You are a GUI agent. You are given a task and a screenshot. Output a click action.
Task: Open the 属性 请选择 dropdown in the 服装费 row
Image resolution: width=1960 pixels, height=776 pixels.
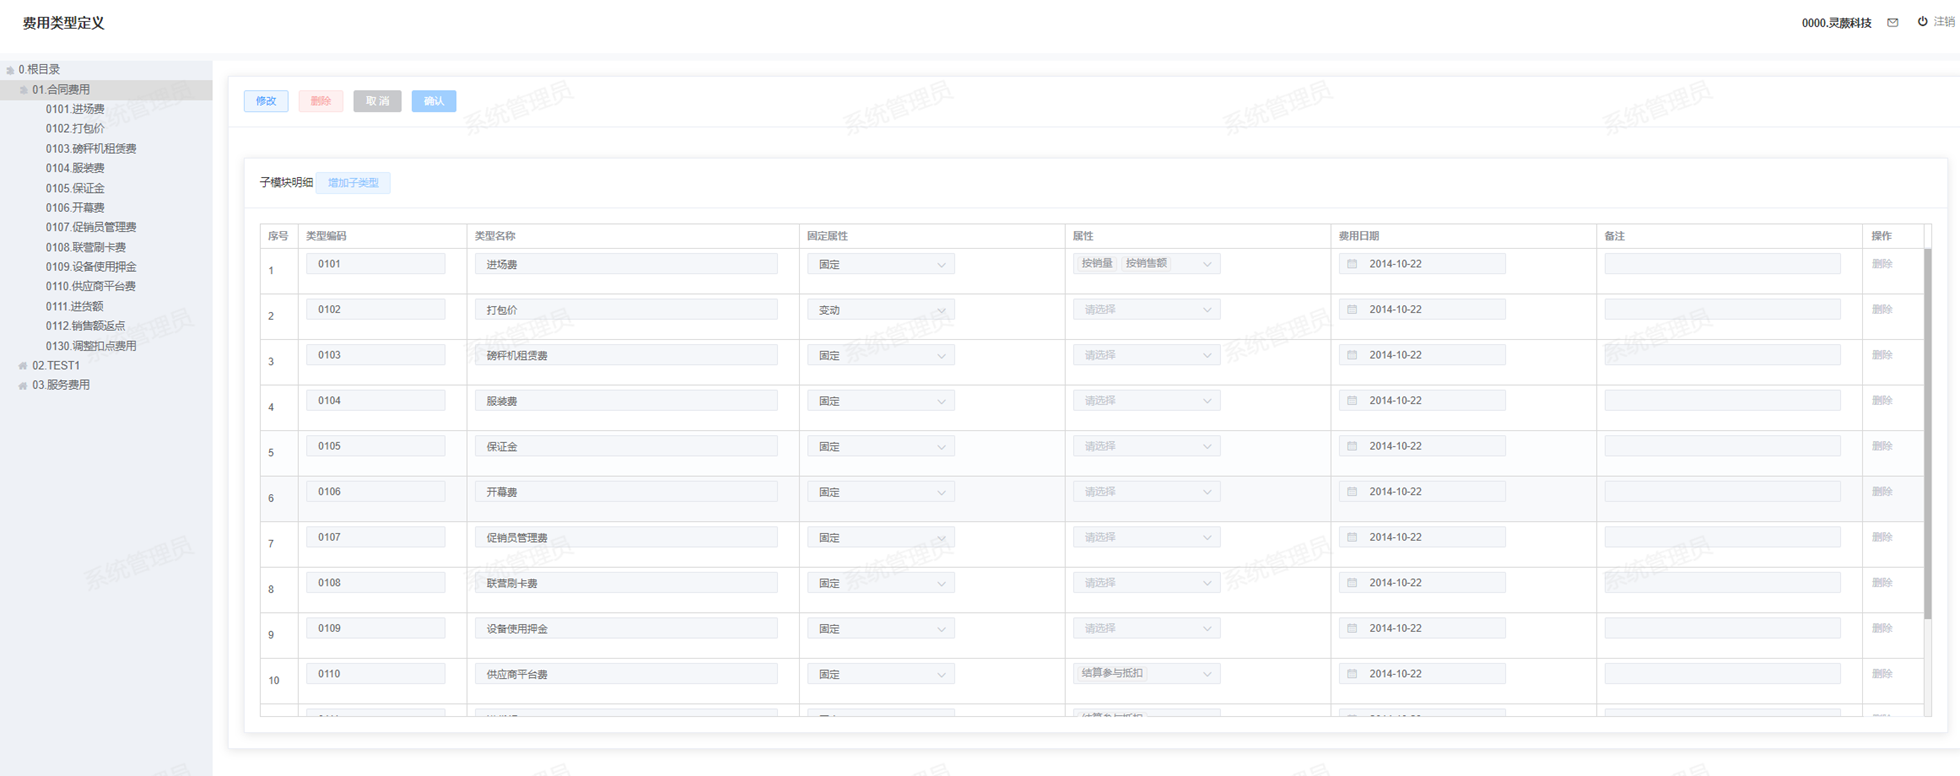pyautogui.click(x=1146, y=401)
